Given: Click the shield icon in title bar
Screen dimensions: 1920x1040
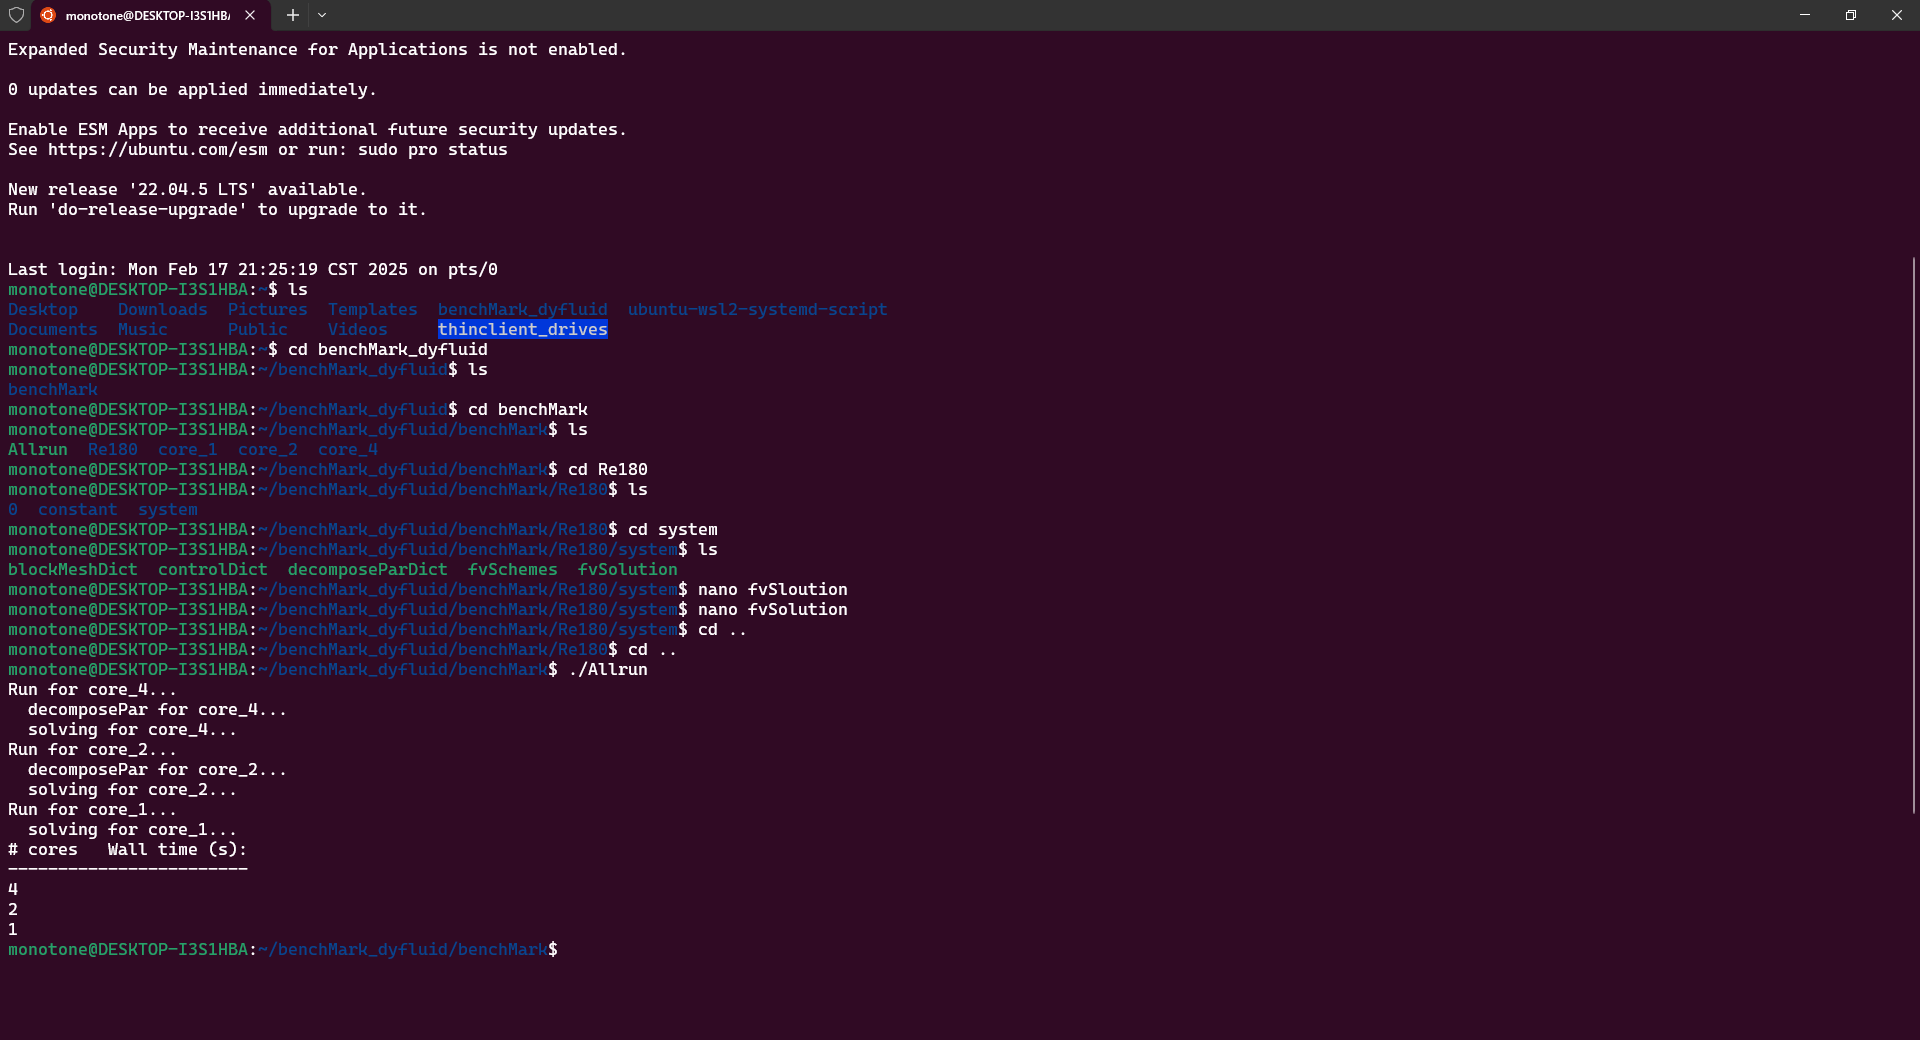Looking at the screenshot, I should (x=16, y=15).
